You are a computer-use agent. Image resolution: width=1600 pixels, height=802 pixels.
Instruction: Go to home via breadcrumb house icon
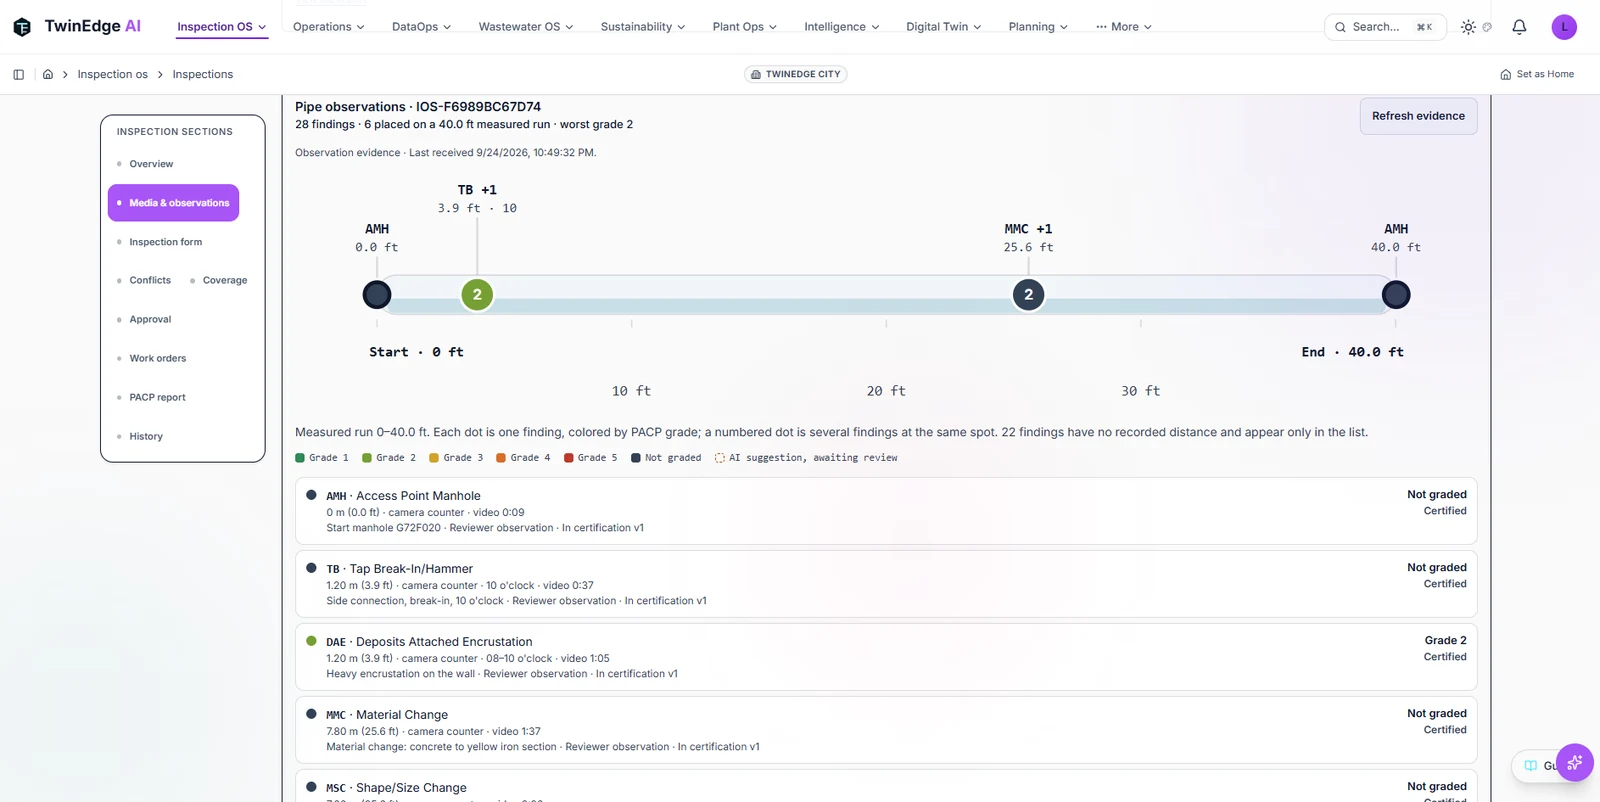(47, 74)
